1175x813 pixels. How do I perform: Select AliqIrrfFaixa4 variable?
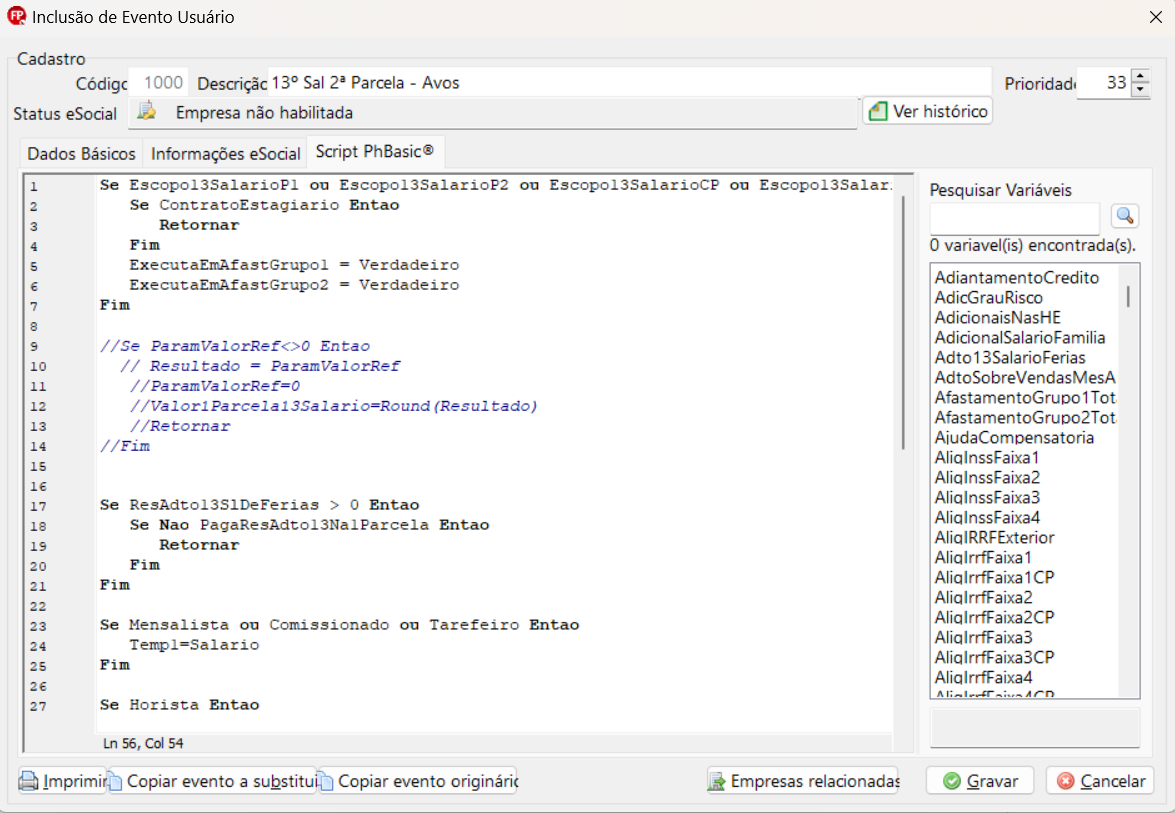point(983,677)
